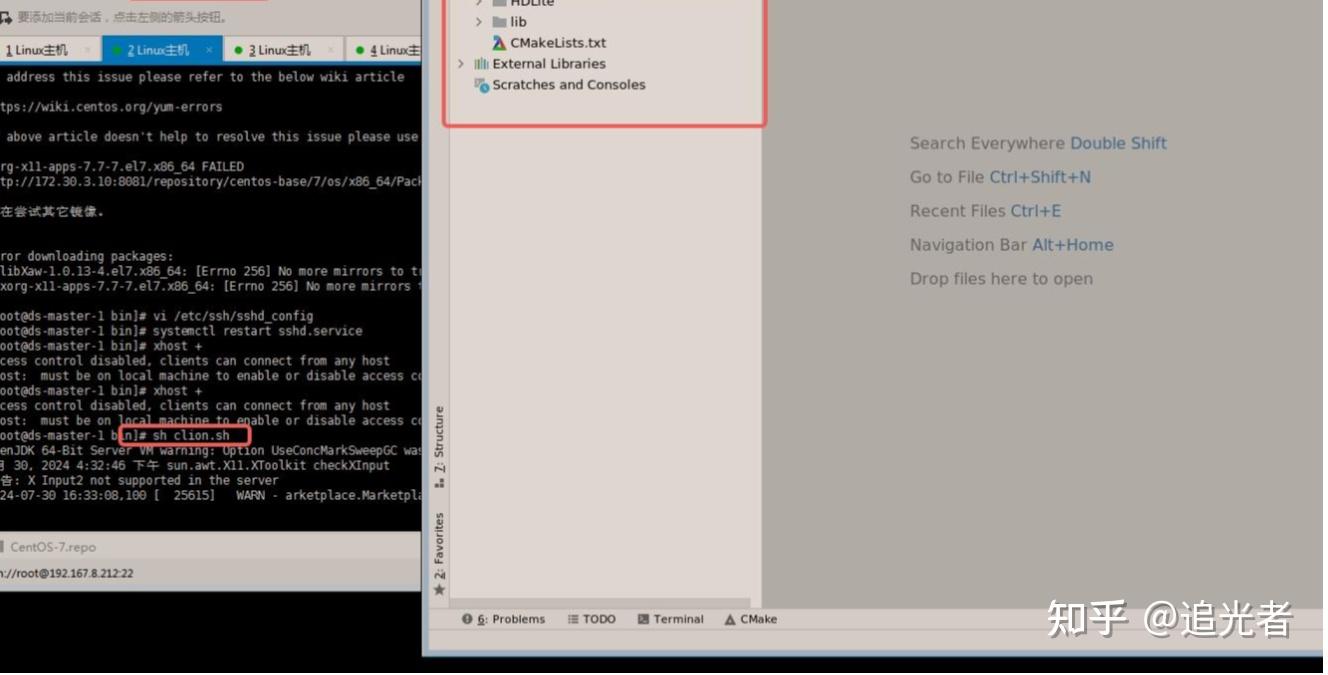1328x675 pixels.
Task: Open the Terminal tool window in CLion
Action: coord(678,618)
